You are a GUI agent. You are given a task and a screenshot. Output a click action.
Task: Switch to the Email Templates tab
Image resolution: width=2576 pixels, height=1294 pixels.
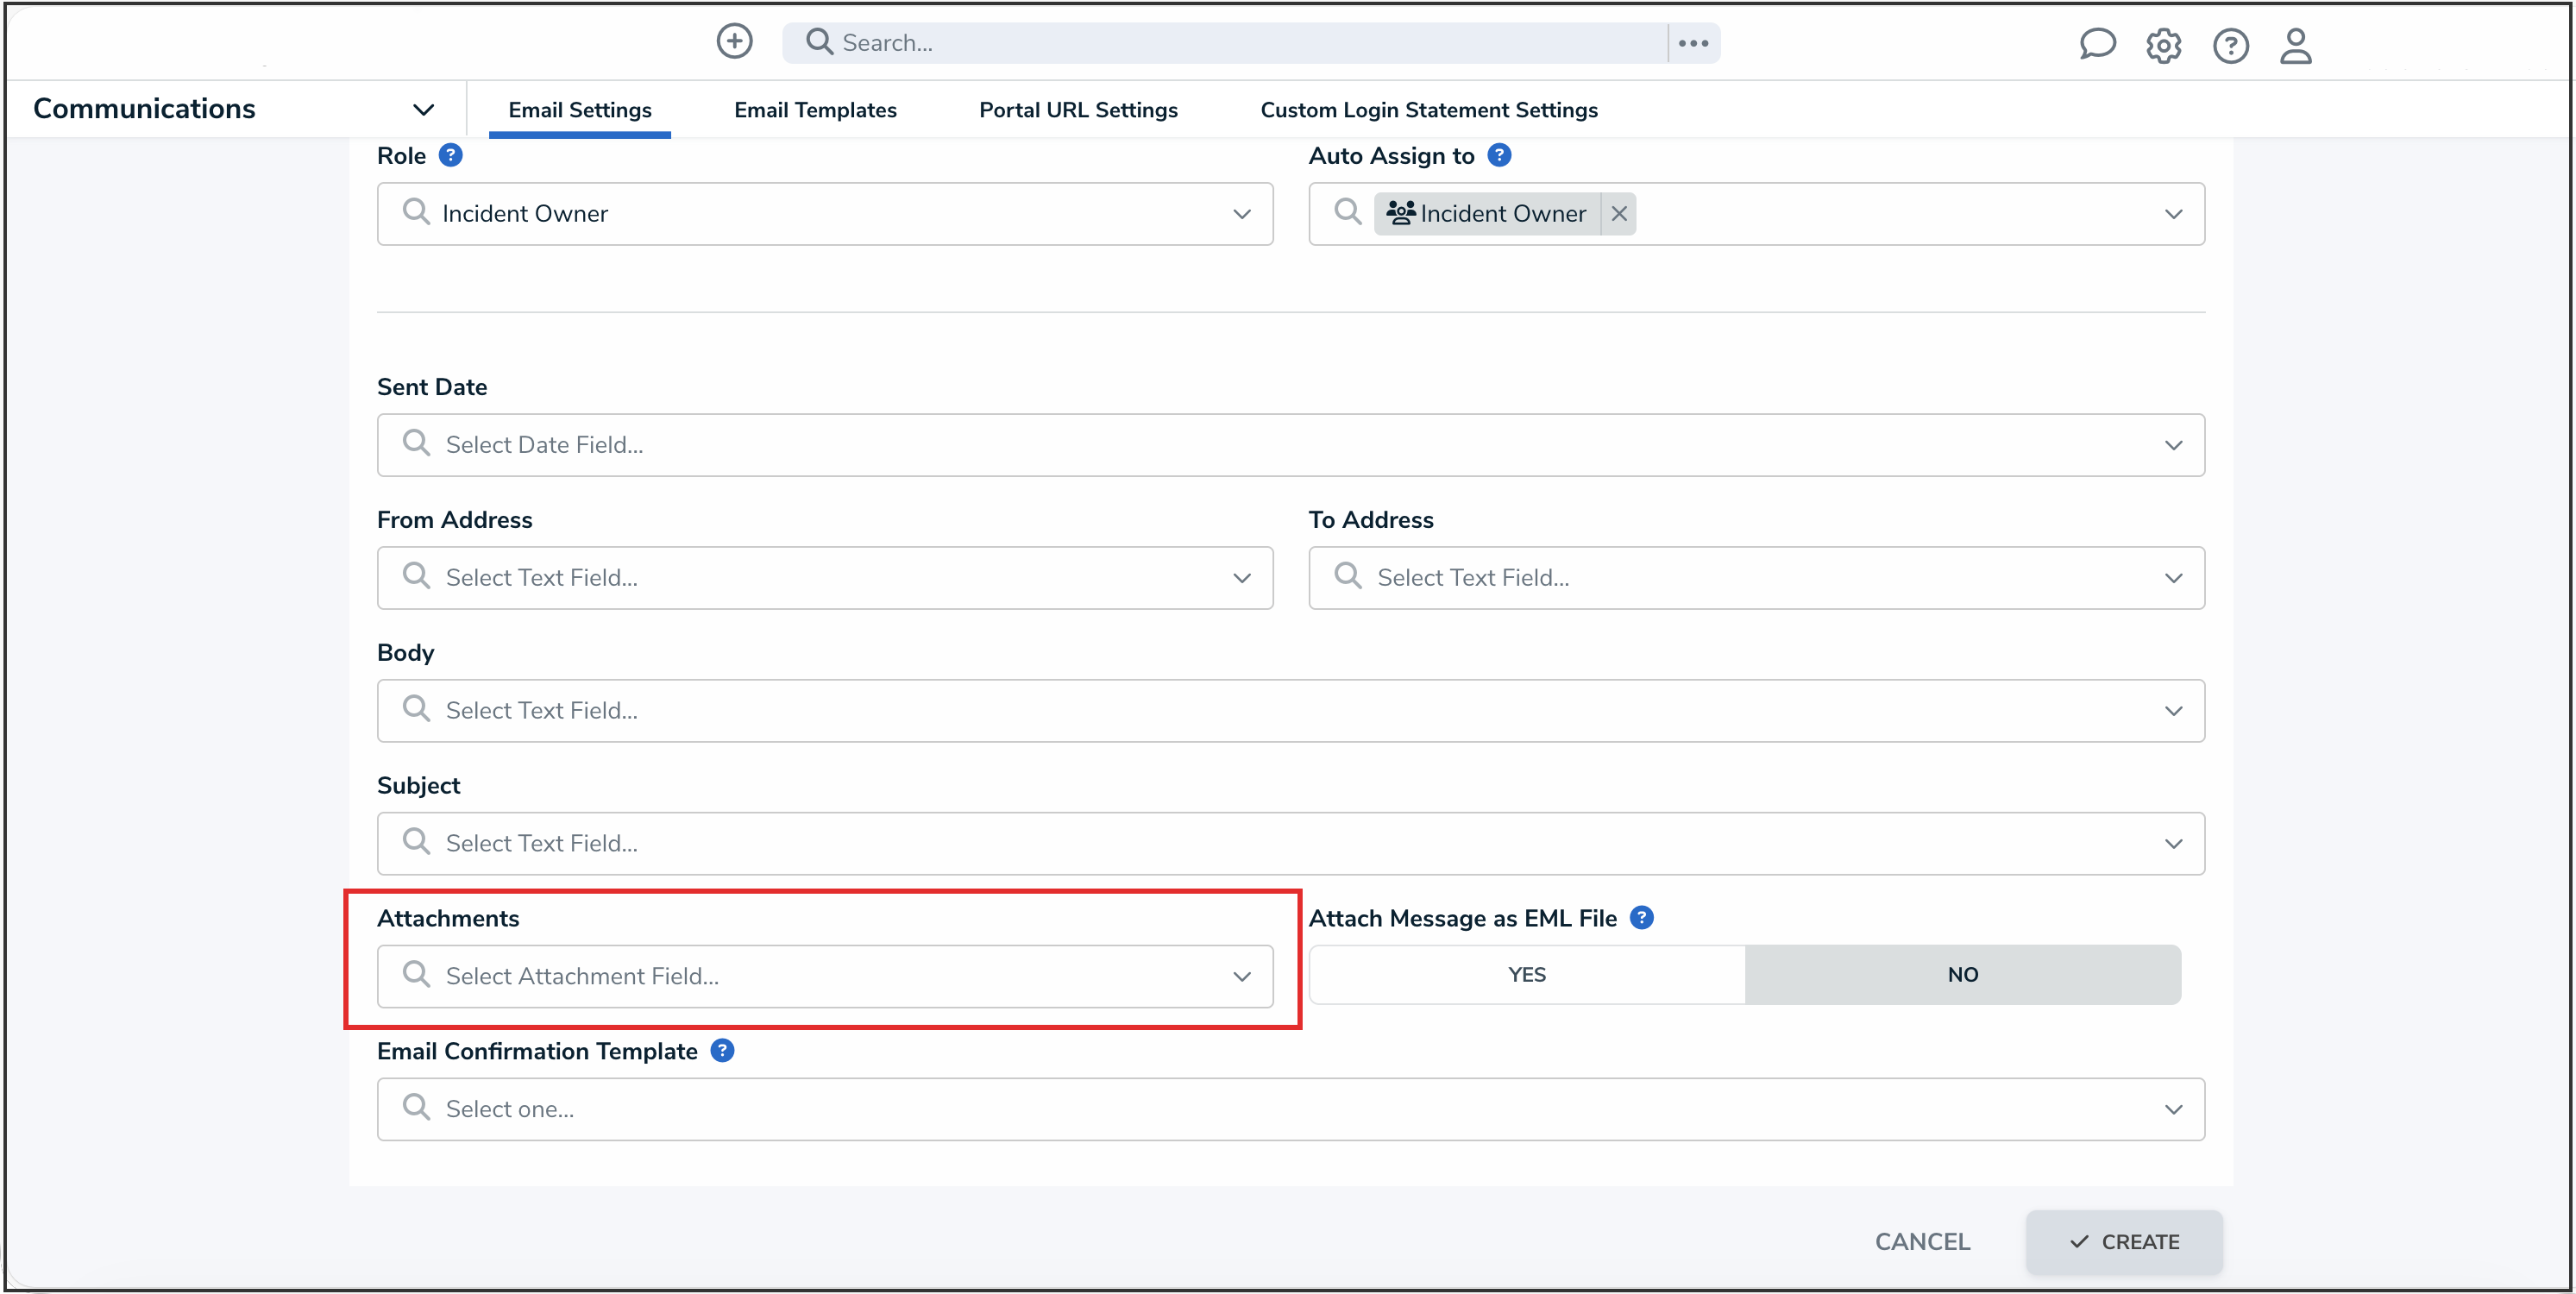point(815,110)
